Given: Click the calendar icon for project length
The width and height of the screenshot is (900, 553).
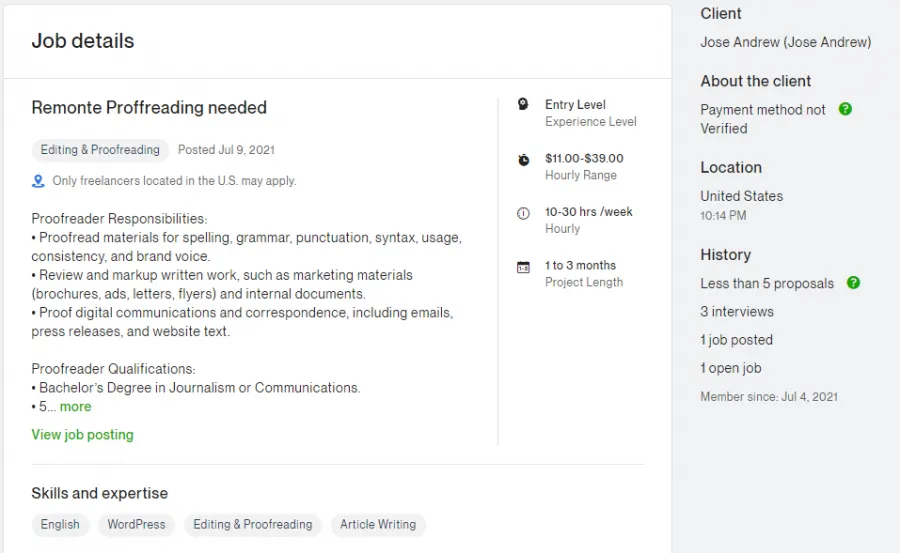Looking at the screenshot, I should 523,268.
